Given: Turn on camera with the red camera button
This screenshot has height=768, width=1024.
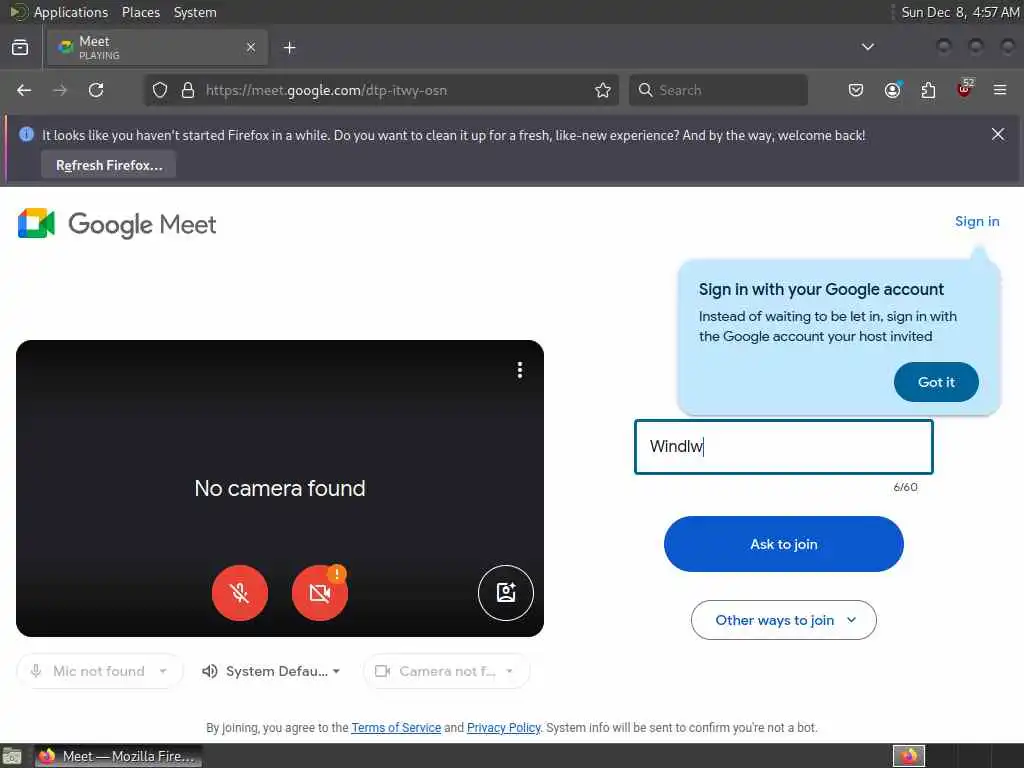Looking at the screenshot, I should tap(319, 593).
